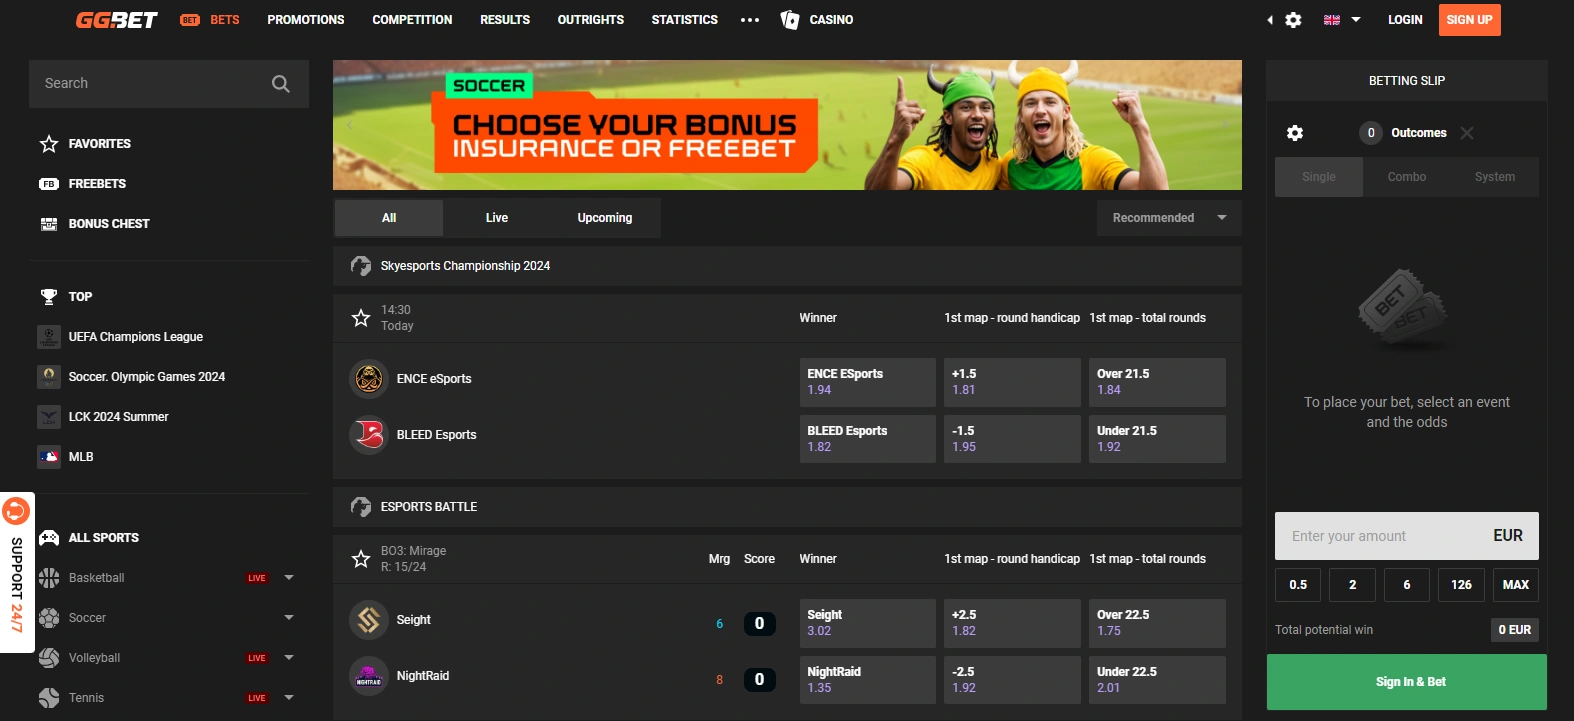
Task: Expand the Basketball sport list
Action: pos(289,578)
